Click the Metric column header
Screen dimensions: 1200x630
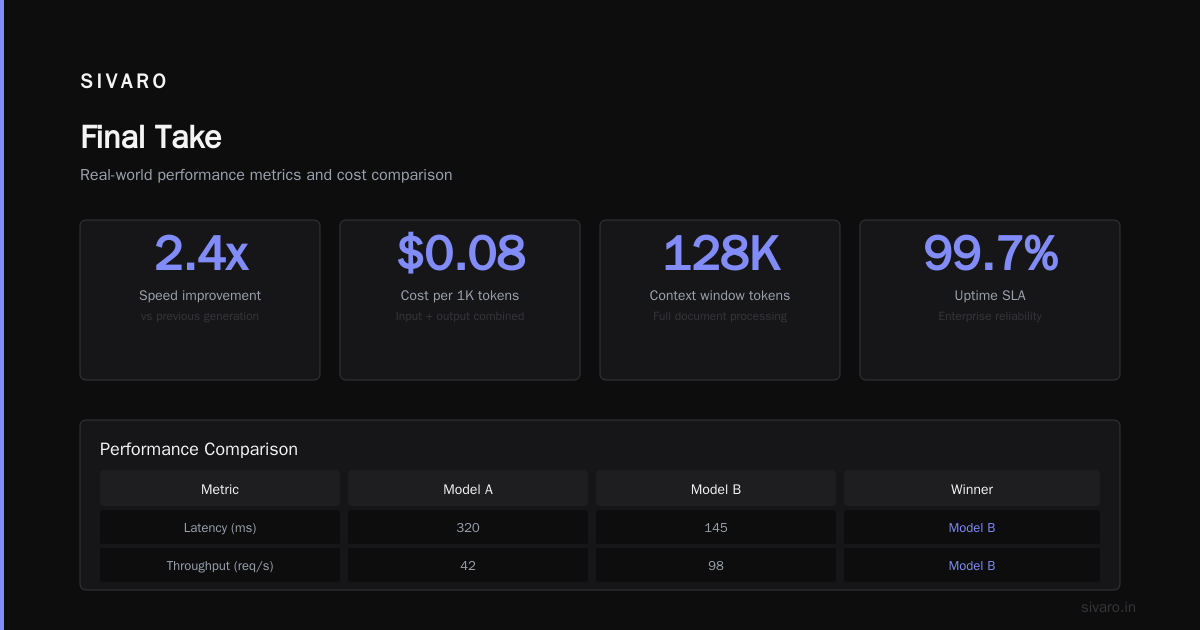click(220, 489)
